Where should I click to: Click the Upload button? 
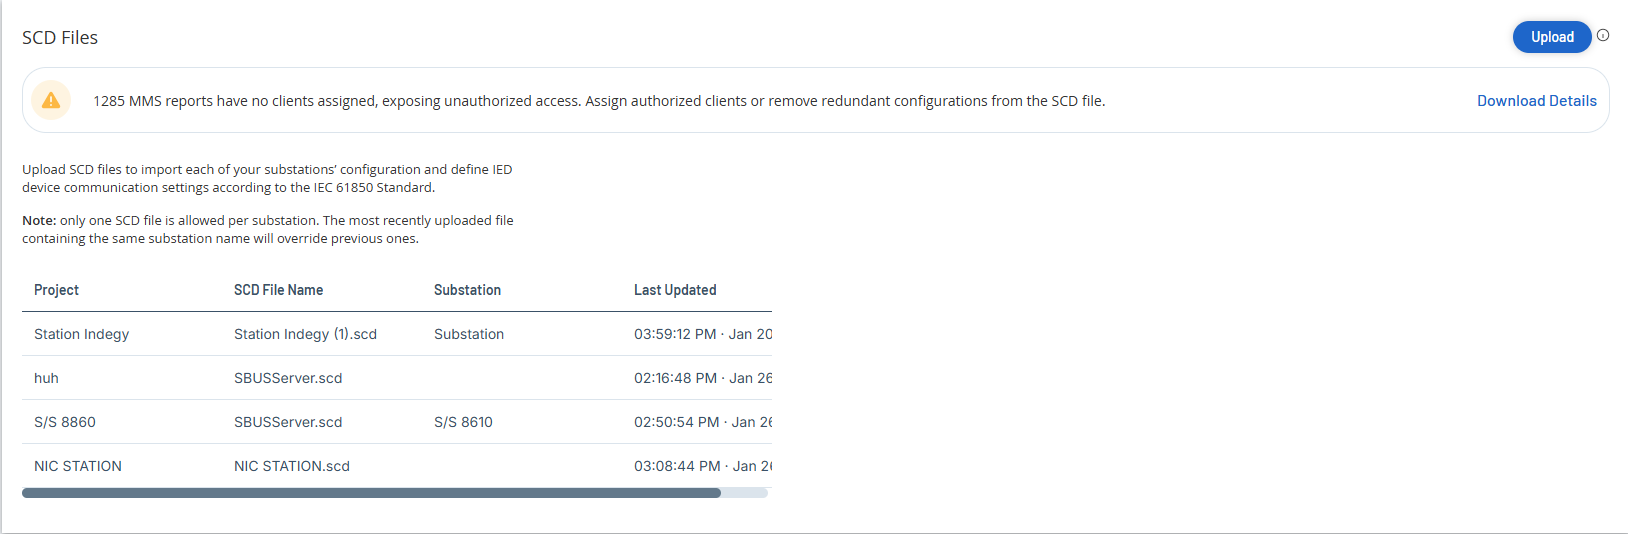click(1551, 37)
